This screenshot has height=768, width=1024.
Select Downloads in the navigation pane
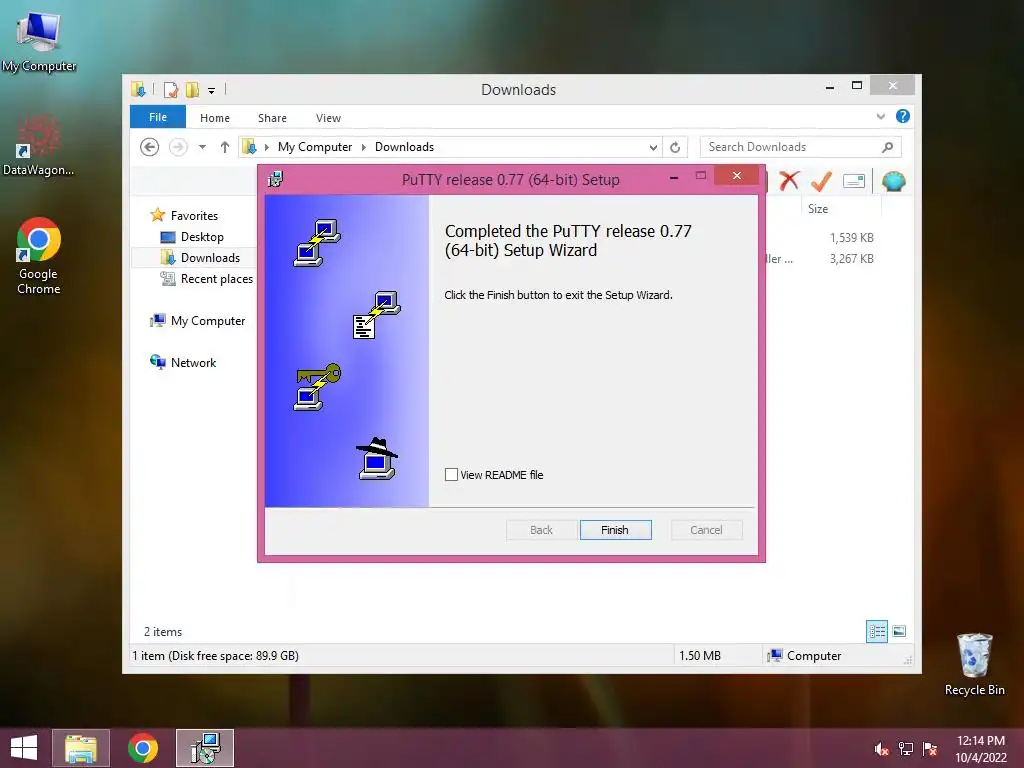(x=210, y=258)
